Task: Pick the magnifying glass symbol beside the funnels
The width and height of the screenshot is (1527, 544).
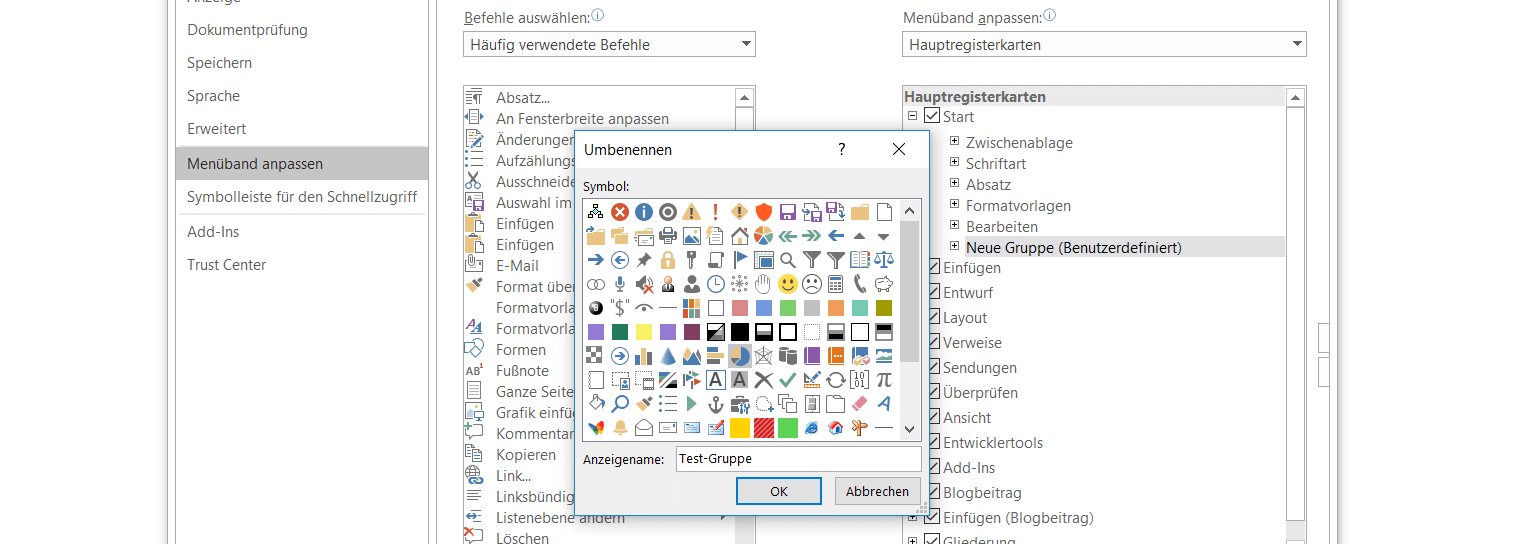Action: [788, 260]
